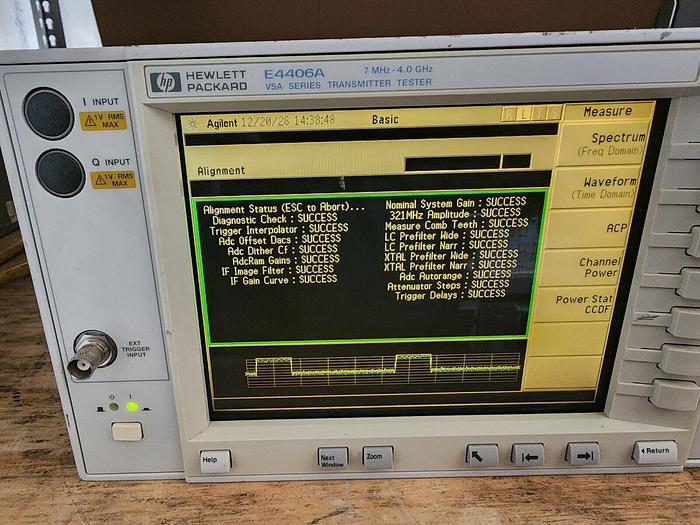700x525 pixels.
Task: Click the Agilent sun logo icon
Action: (192, 124)
